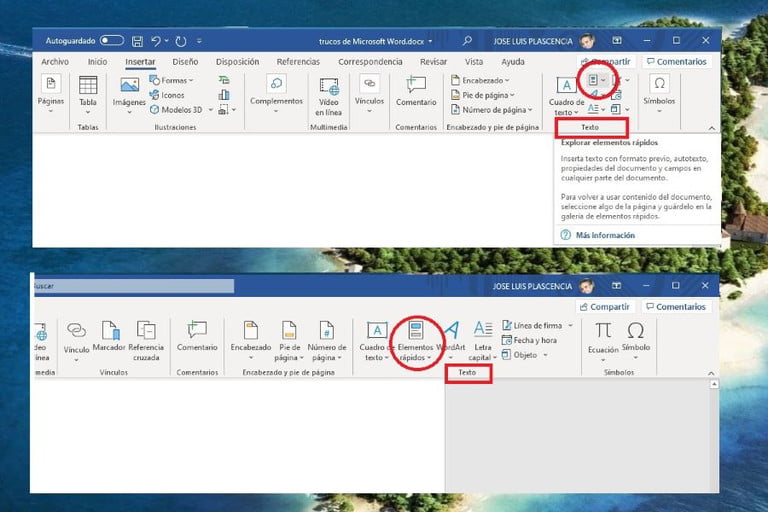768x512 pixels.
Task: Toggle the Autoguardado switch
Action: [111, 41]
